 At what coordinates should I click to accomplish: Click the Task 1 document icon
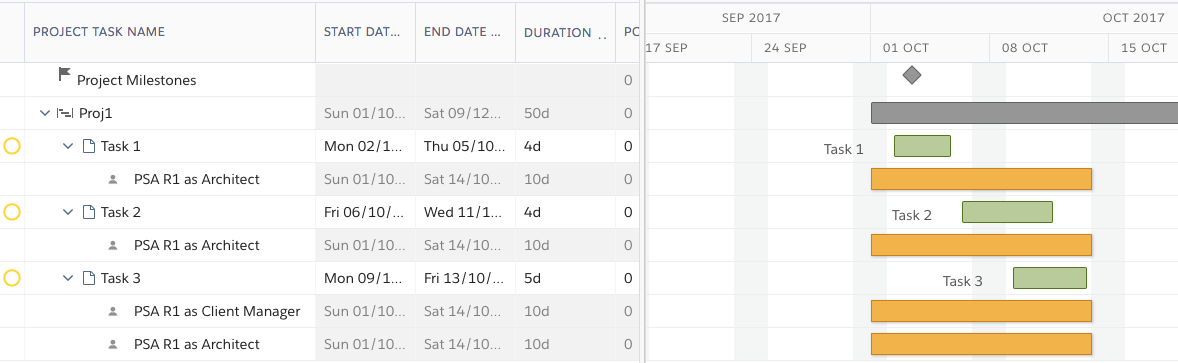pos(88,147)
